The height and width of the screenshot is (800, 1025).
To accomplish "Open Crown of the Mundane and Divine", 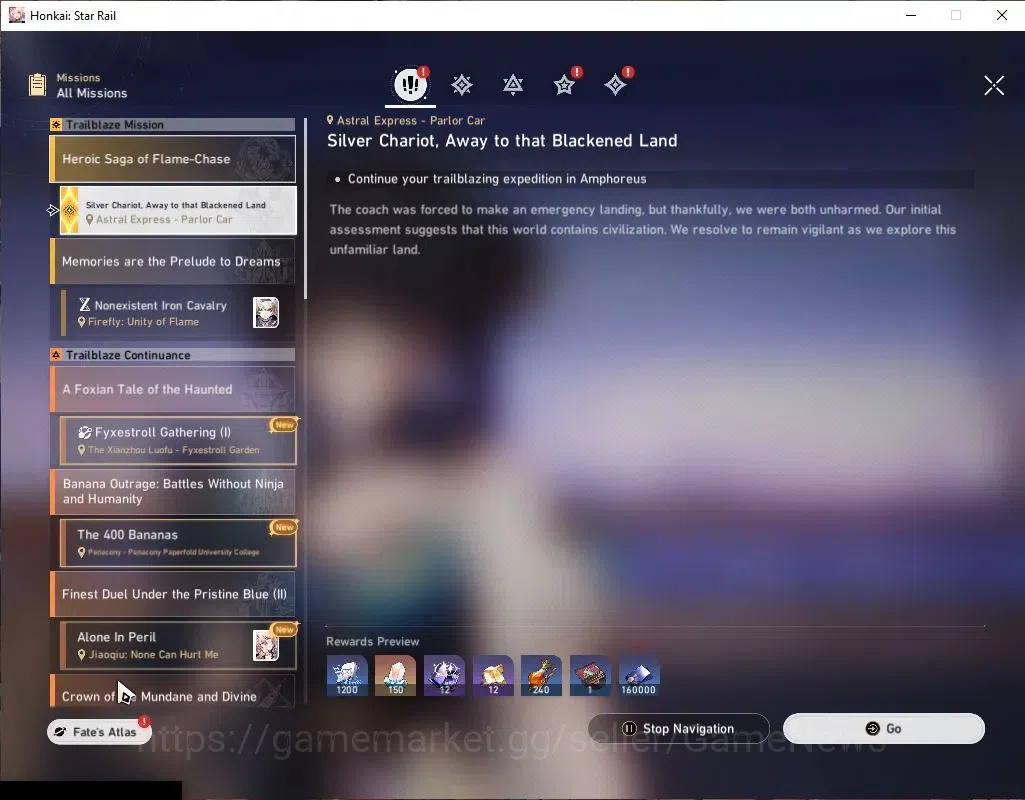I will (173, 692).
